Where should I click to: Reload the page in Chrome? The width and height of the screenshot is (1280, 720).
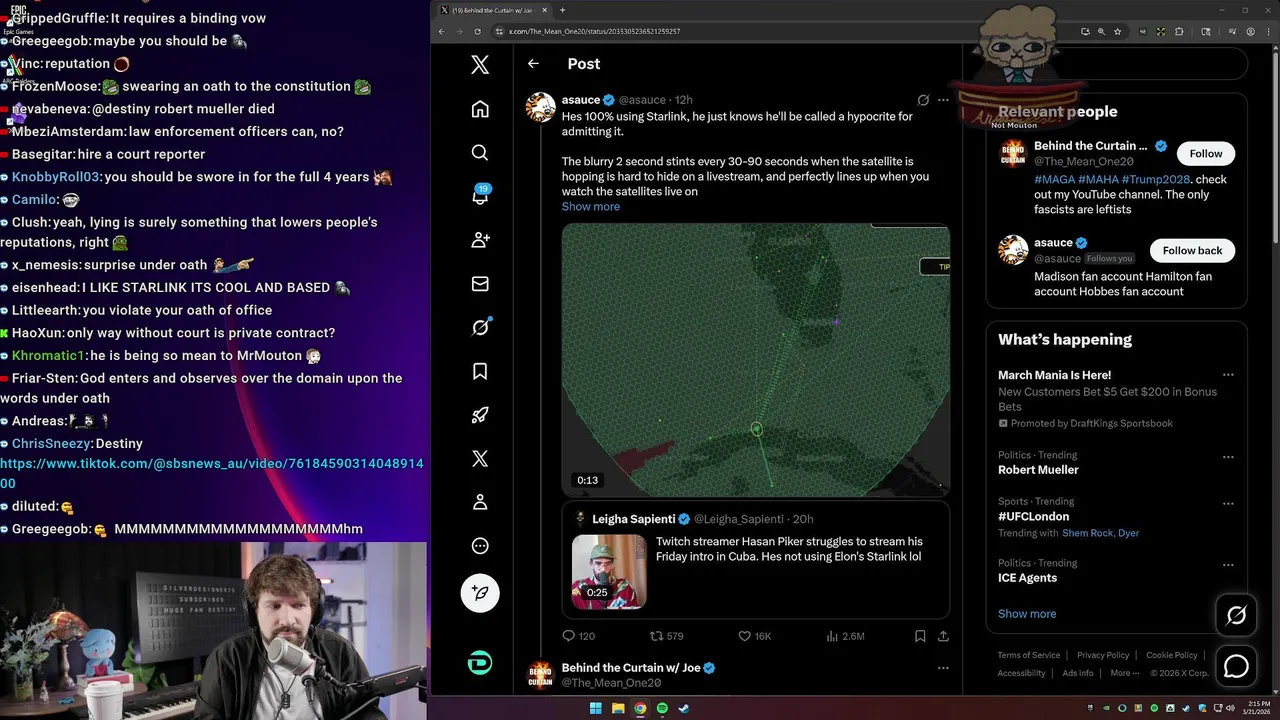click(x=479, y=31)
